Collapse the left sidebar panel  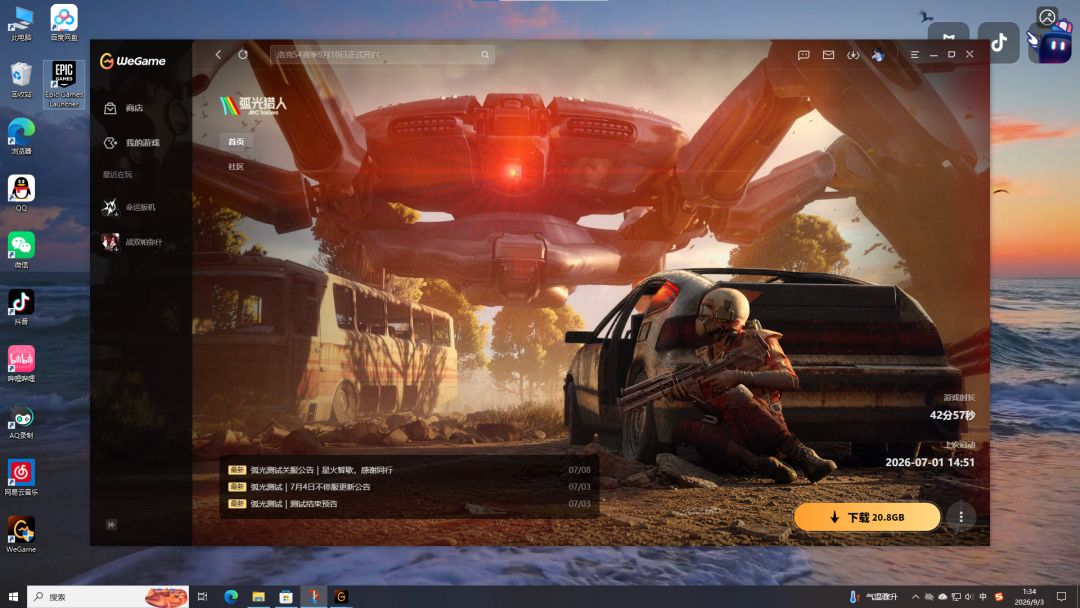point(111,525)
